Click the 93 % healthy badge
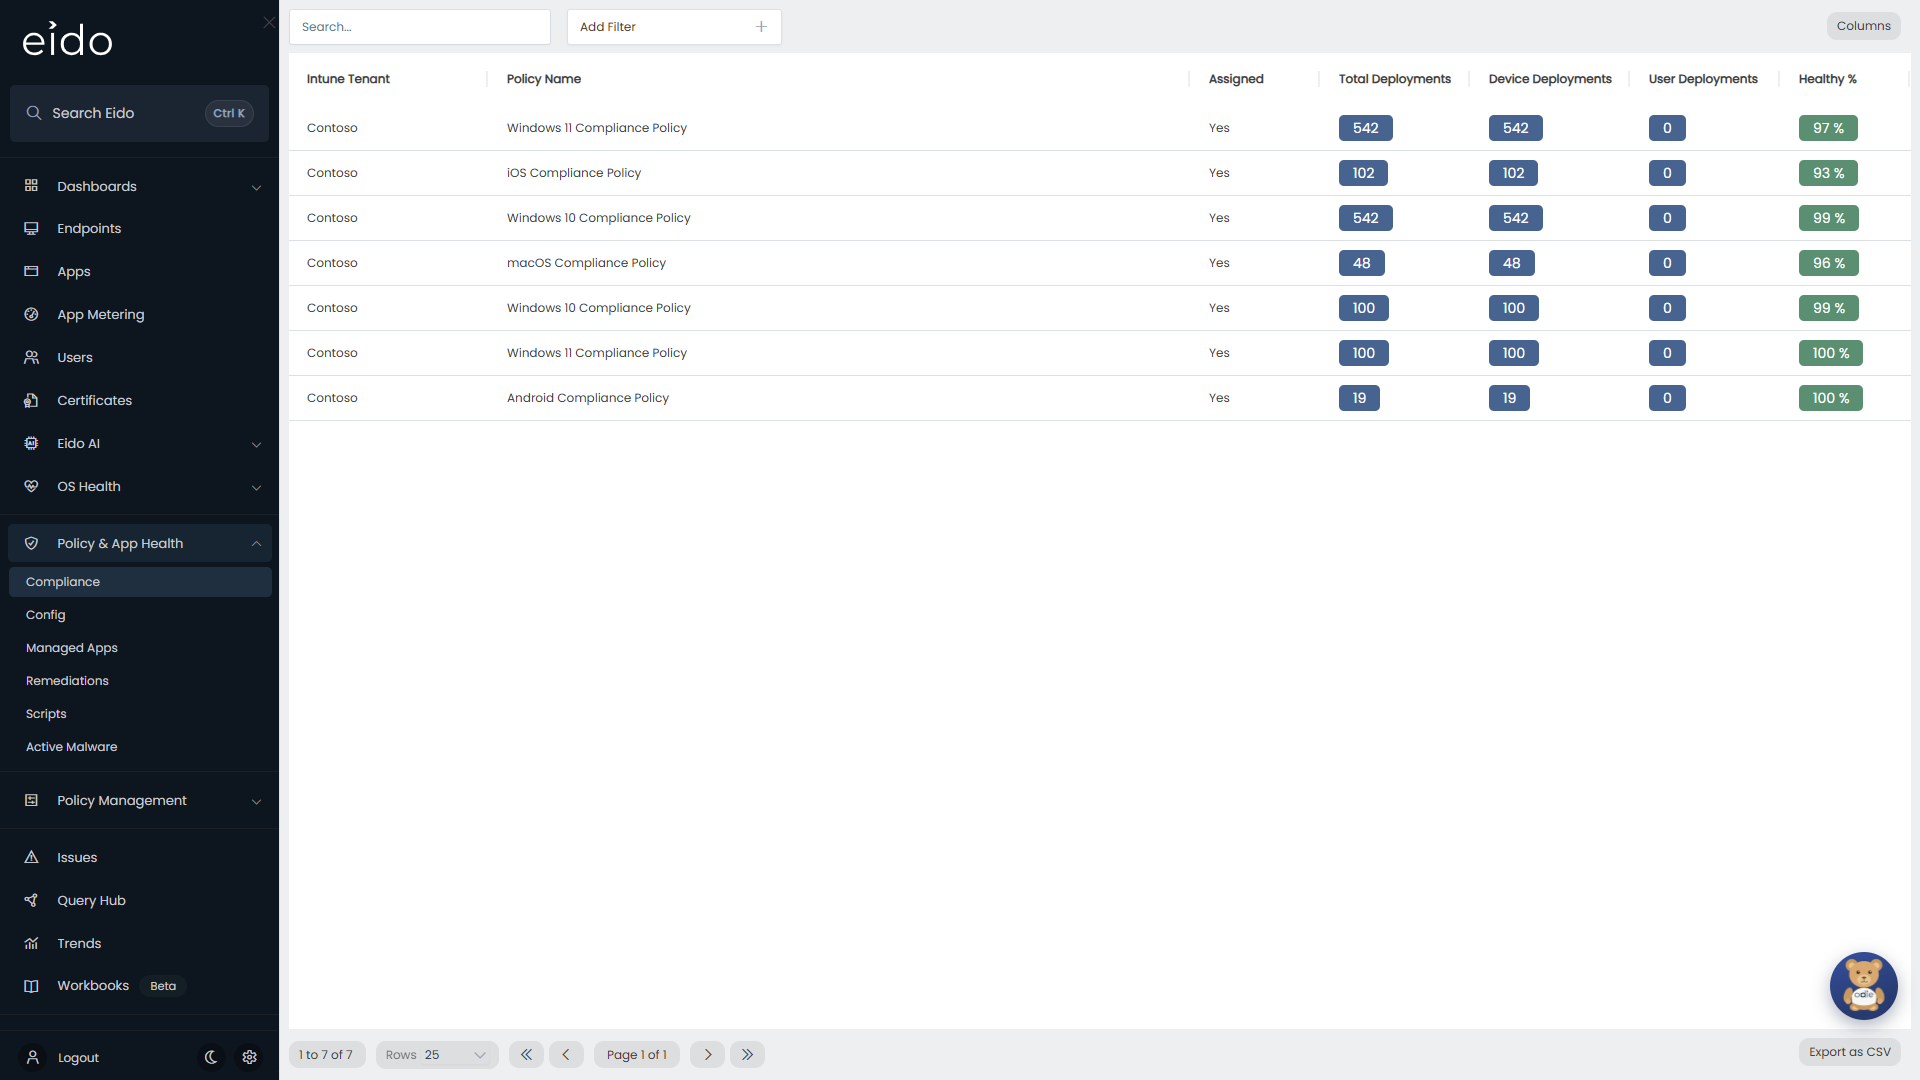Image resolution: width=1920 pixels, height=1080 pixels. tap(1828, 173)
